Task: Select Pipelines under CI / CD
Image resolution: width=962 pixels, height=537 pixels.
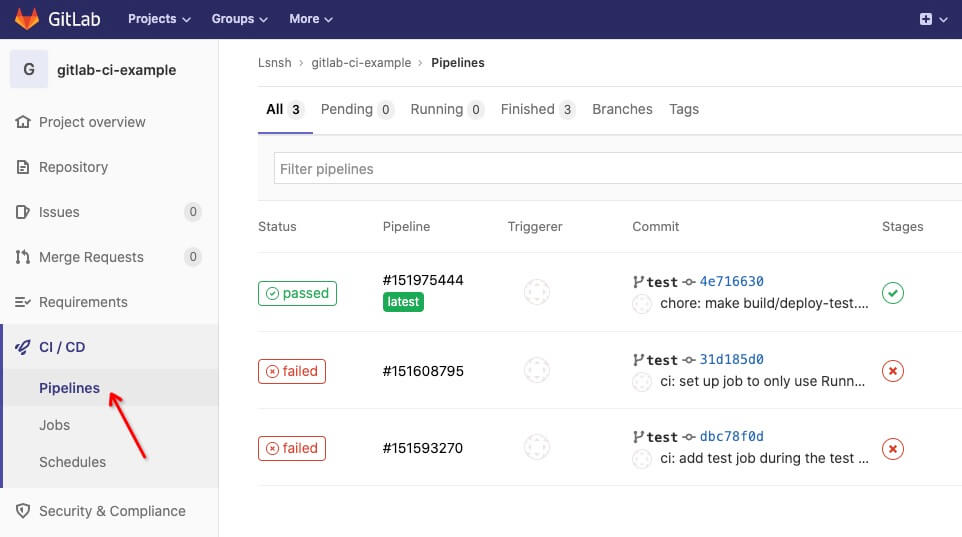Action: pyautogui.click(x=69, y=388)
